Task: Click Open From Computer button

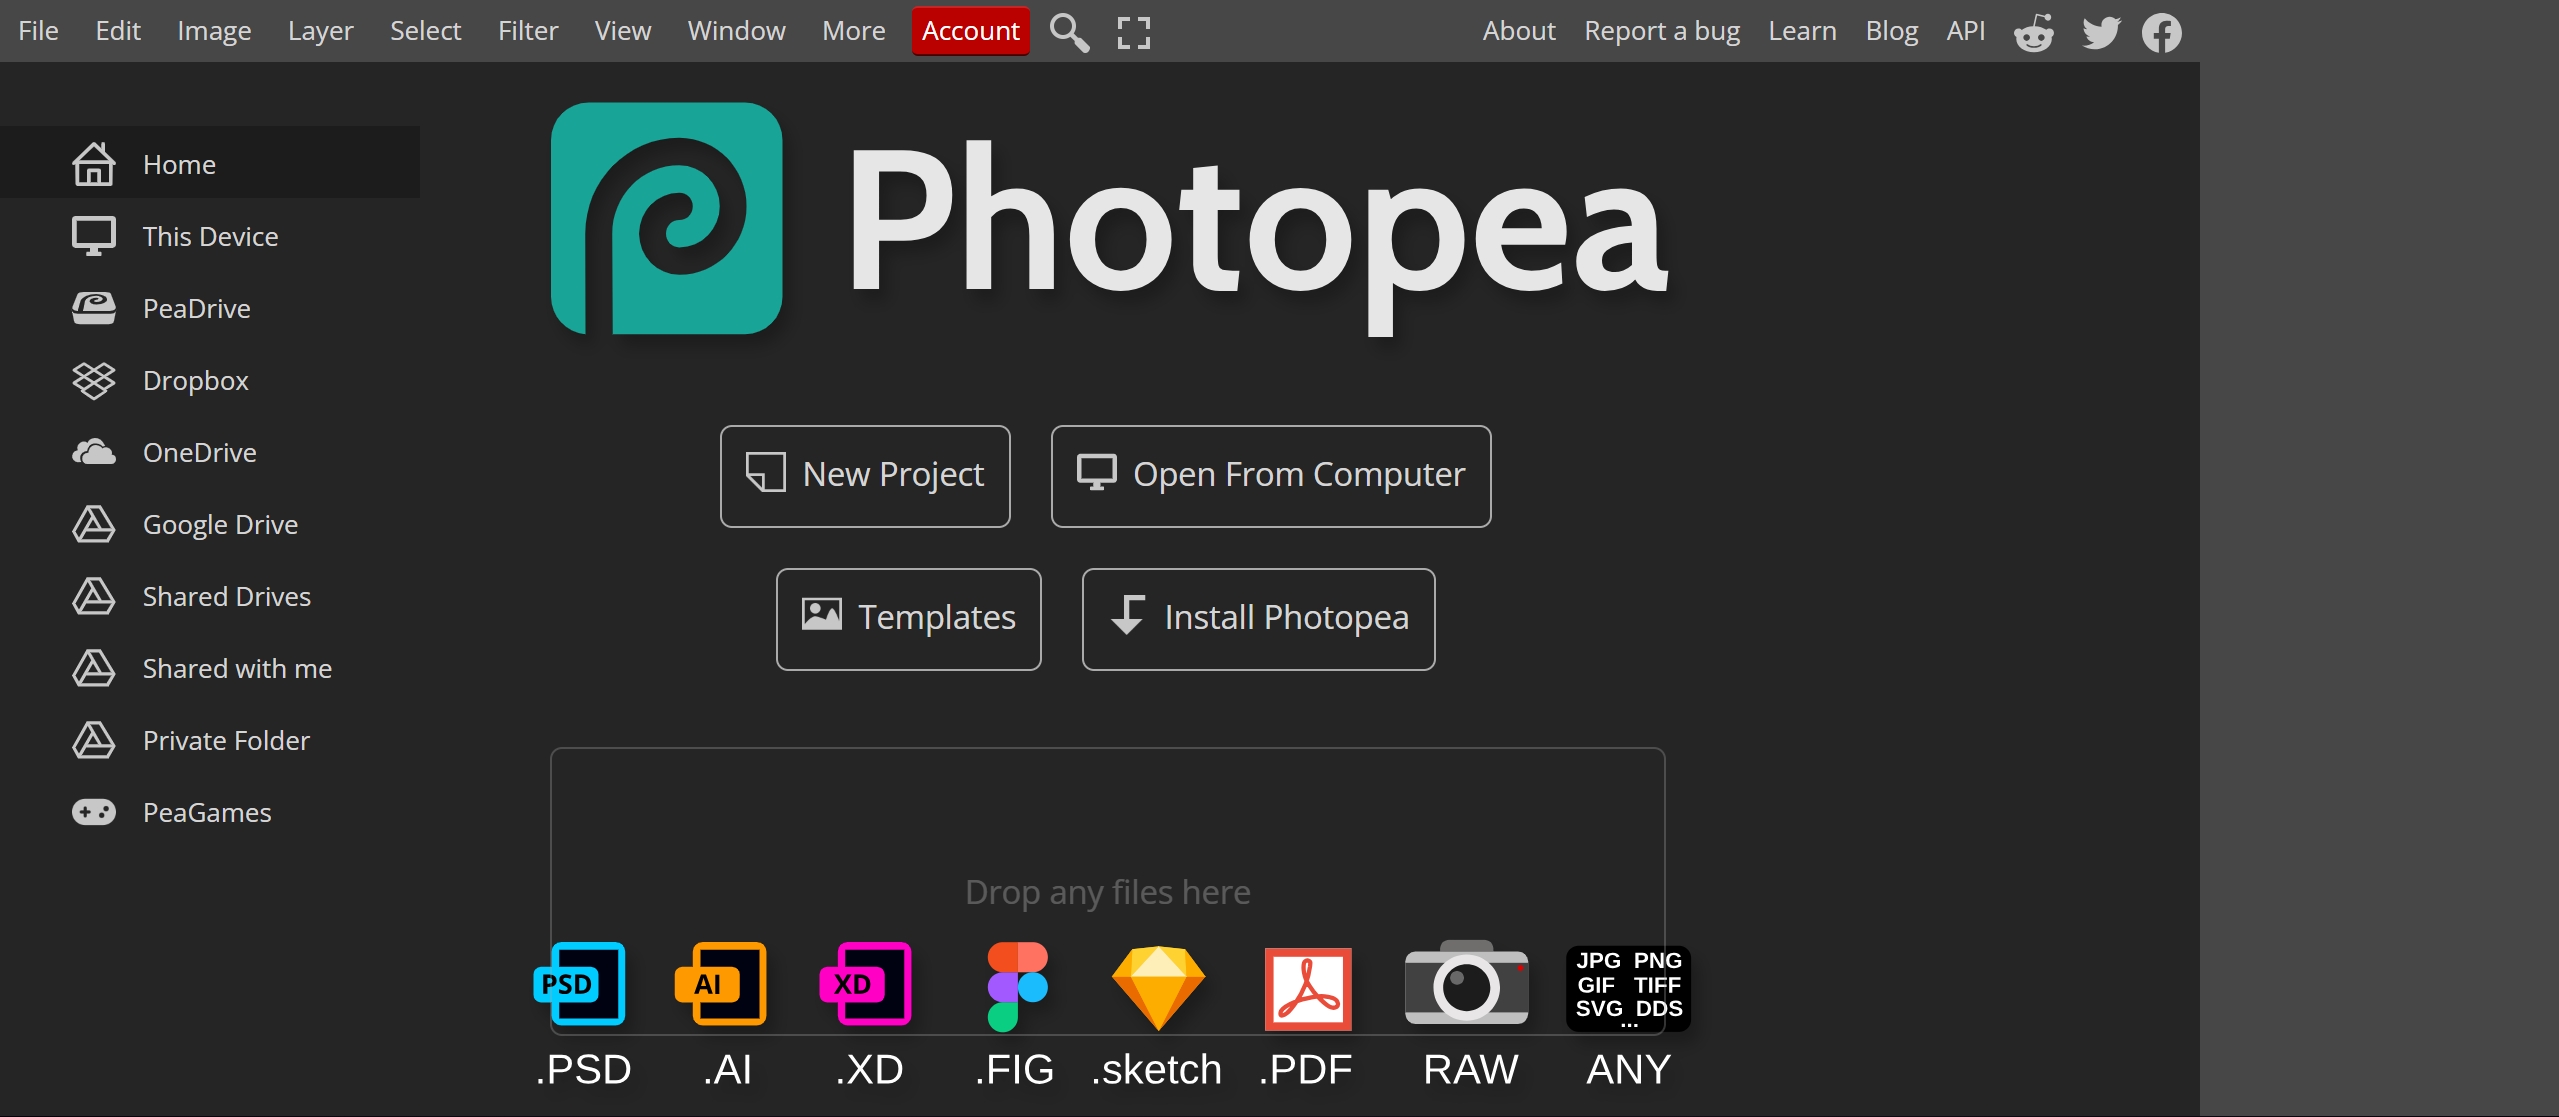Action: coord(1270,476)
